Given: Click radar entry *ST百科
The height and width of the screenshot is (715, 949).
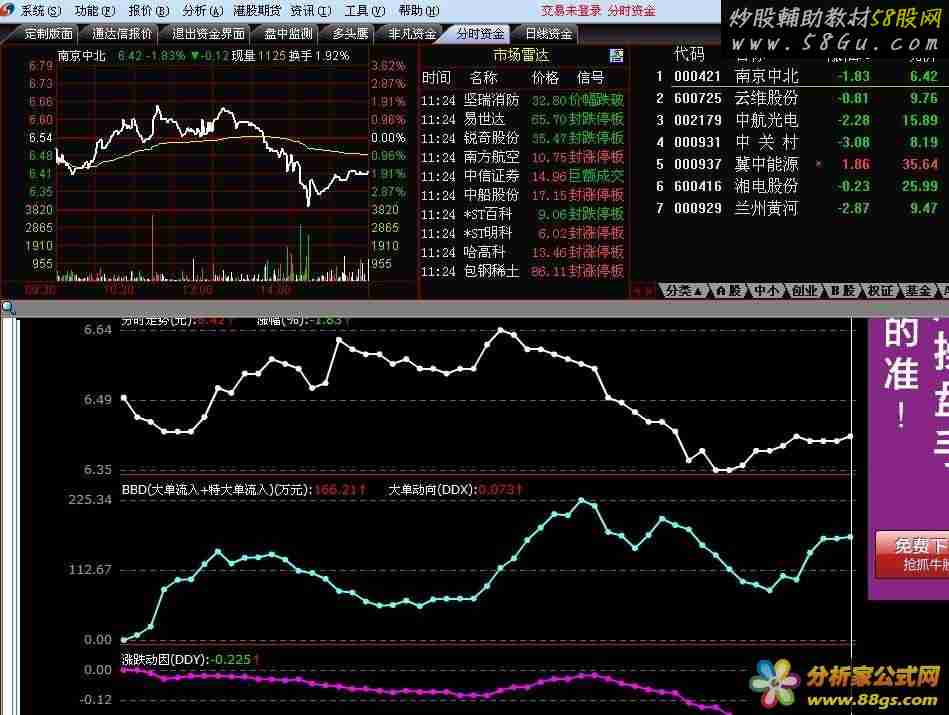Looking at the screenshot, I should 522,214.
